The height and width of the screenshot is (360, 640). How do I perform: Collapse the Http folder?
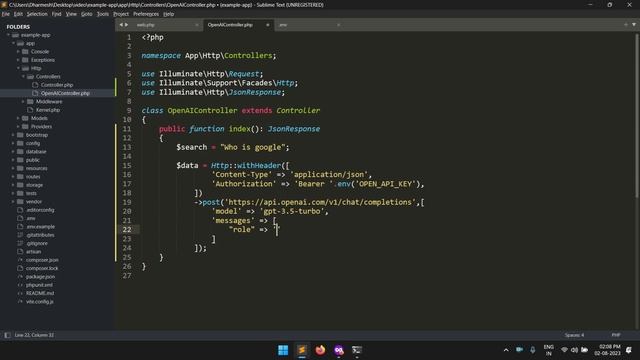(18, 68)
